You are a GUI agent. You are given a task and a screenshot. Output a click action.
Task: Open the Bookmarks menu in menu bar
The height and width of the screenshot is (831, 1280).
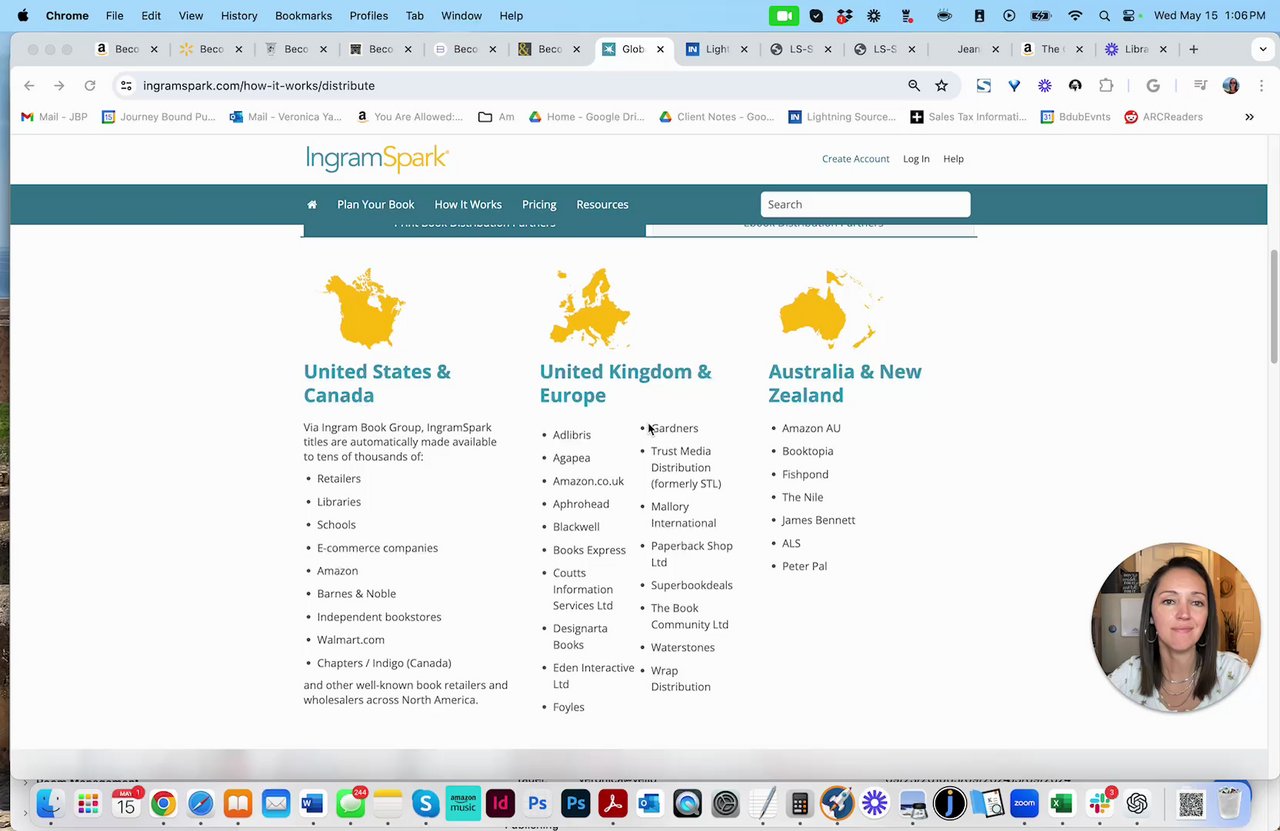click(303, 16)
